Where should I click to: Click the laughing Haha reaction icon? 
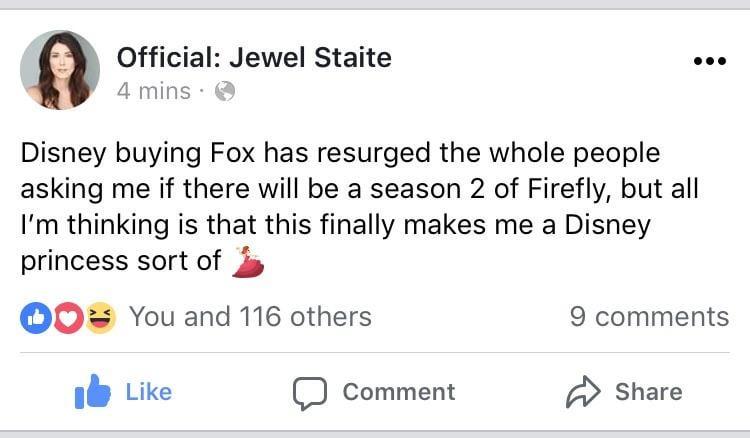click(x=102, y=317)
